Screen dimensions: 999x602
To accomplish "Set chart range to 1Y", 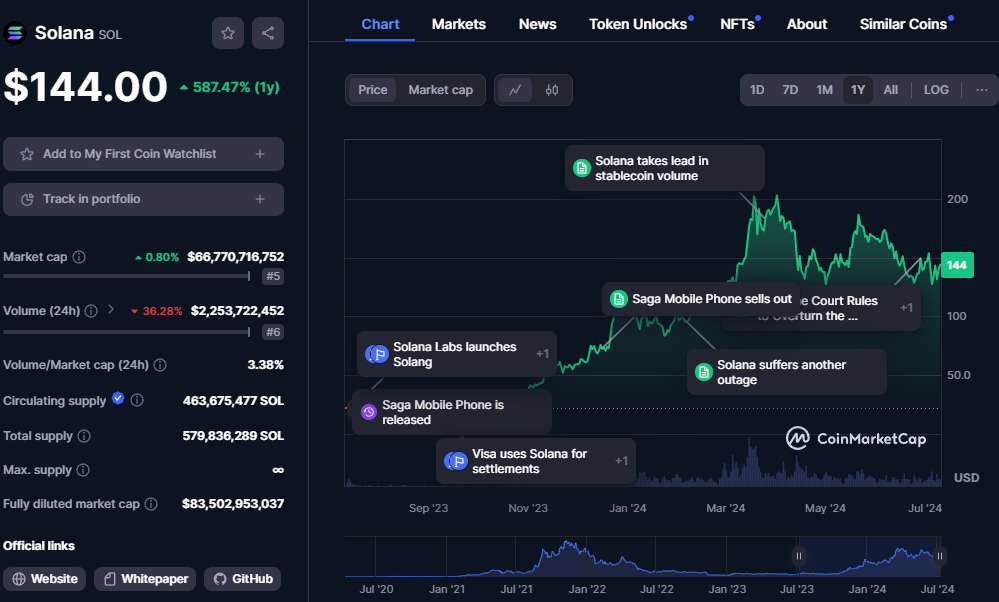I will point(858,90).
